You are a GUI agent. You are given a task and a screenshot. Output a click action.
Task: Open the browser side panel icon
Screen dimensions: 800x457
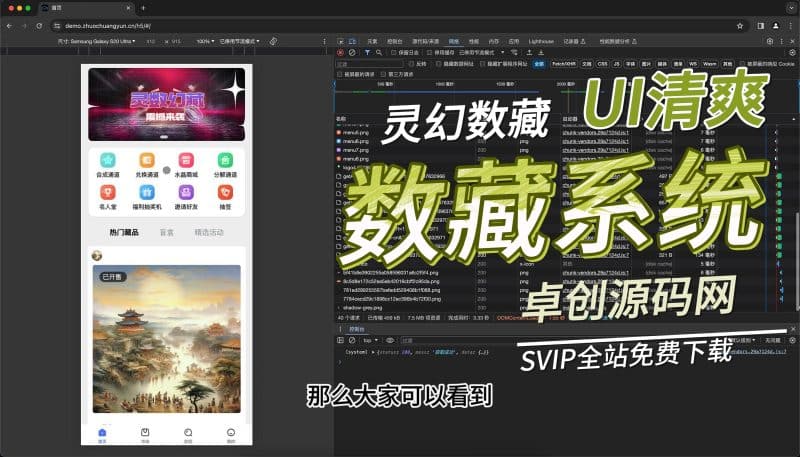coord(761,26)
